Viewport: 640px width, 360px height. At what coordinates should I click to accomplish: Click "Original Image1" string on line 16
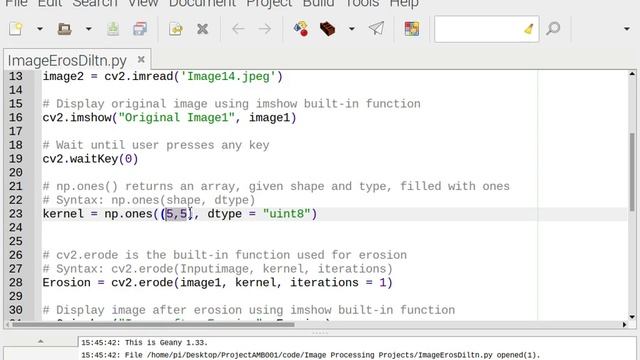pyautogui.click(x=176, y=118)
